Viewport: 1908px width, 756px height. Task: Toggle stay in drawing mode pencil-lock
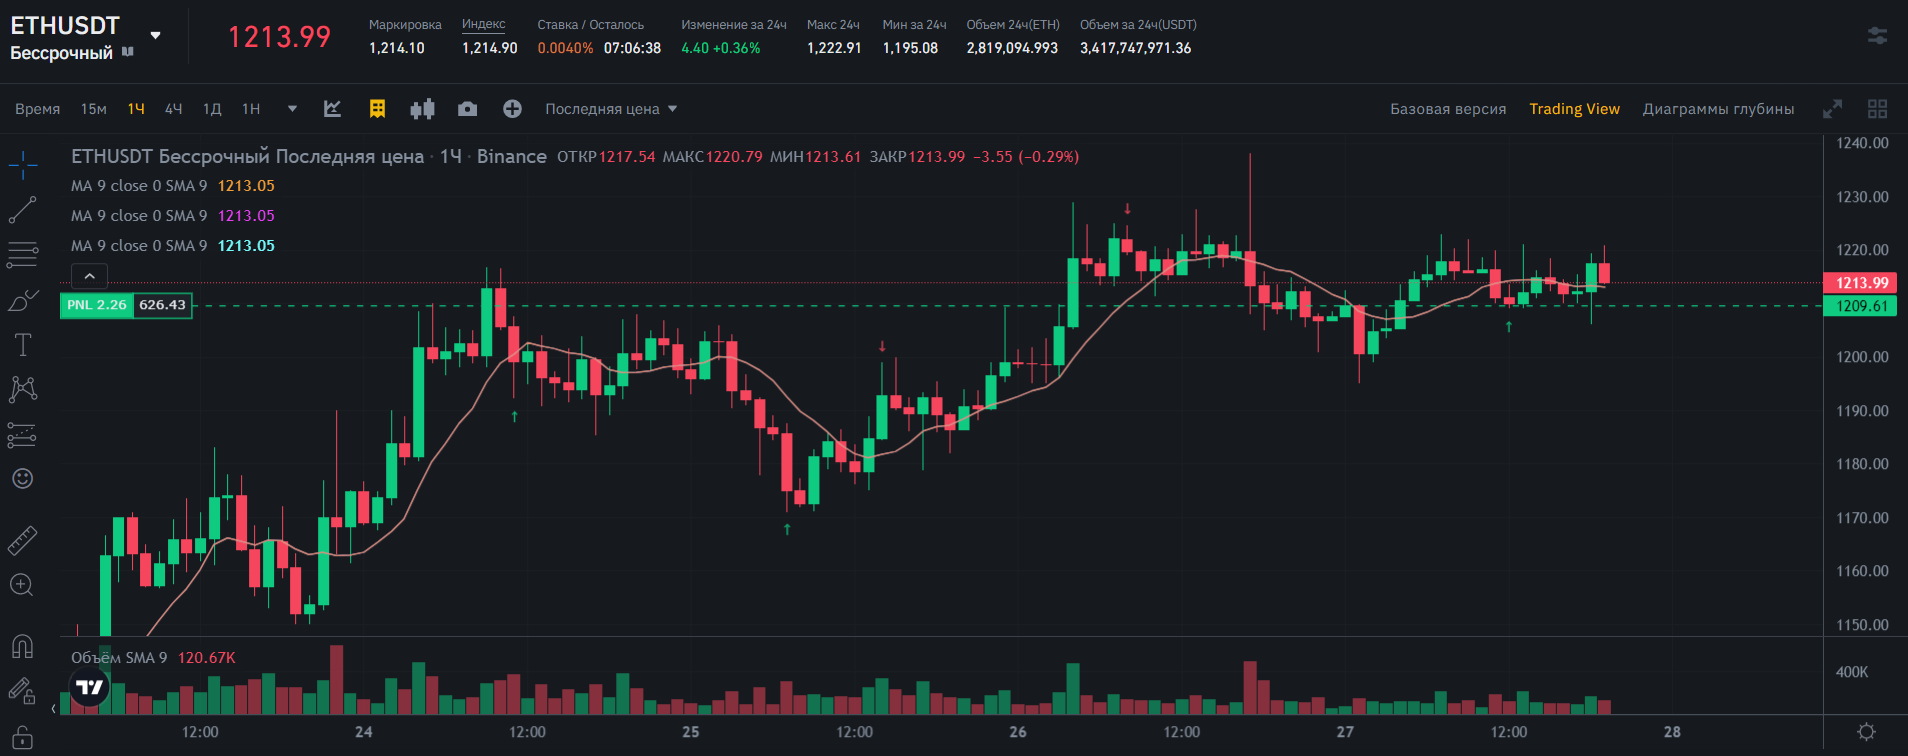(22, 691)
